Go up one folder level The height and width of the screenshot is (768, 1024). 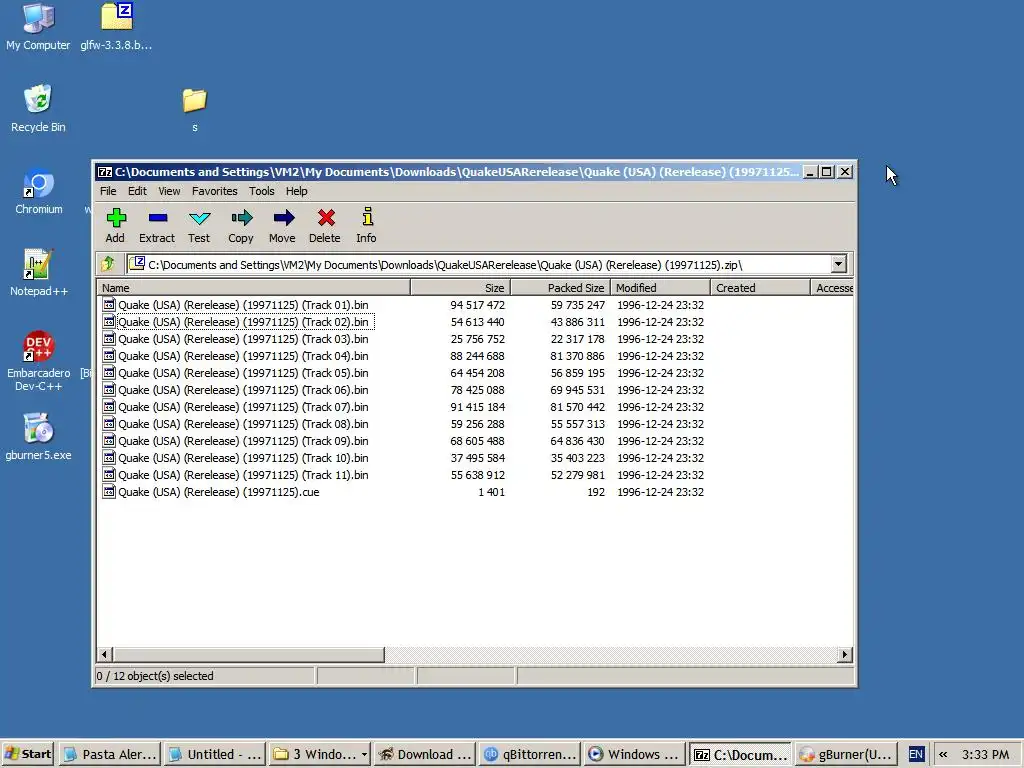coord(108,264)
